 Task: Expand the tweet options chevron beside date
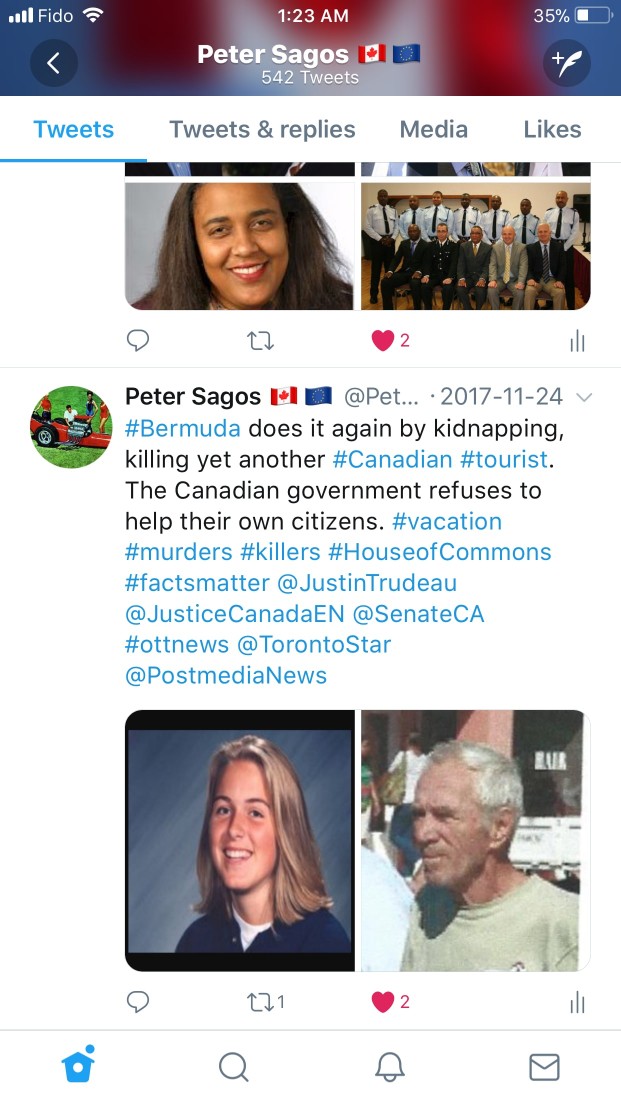[x=584, y=397]
